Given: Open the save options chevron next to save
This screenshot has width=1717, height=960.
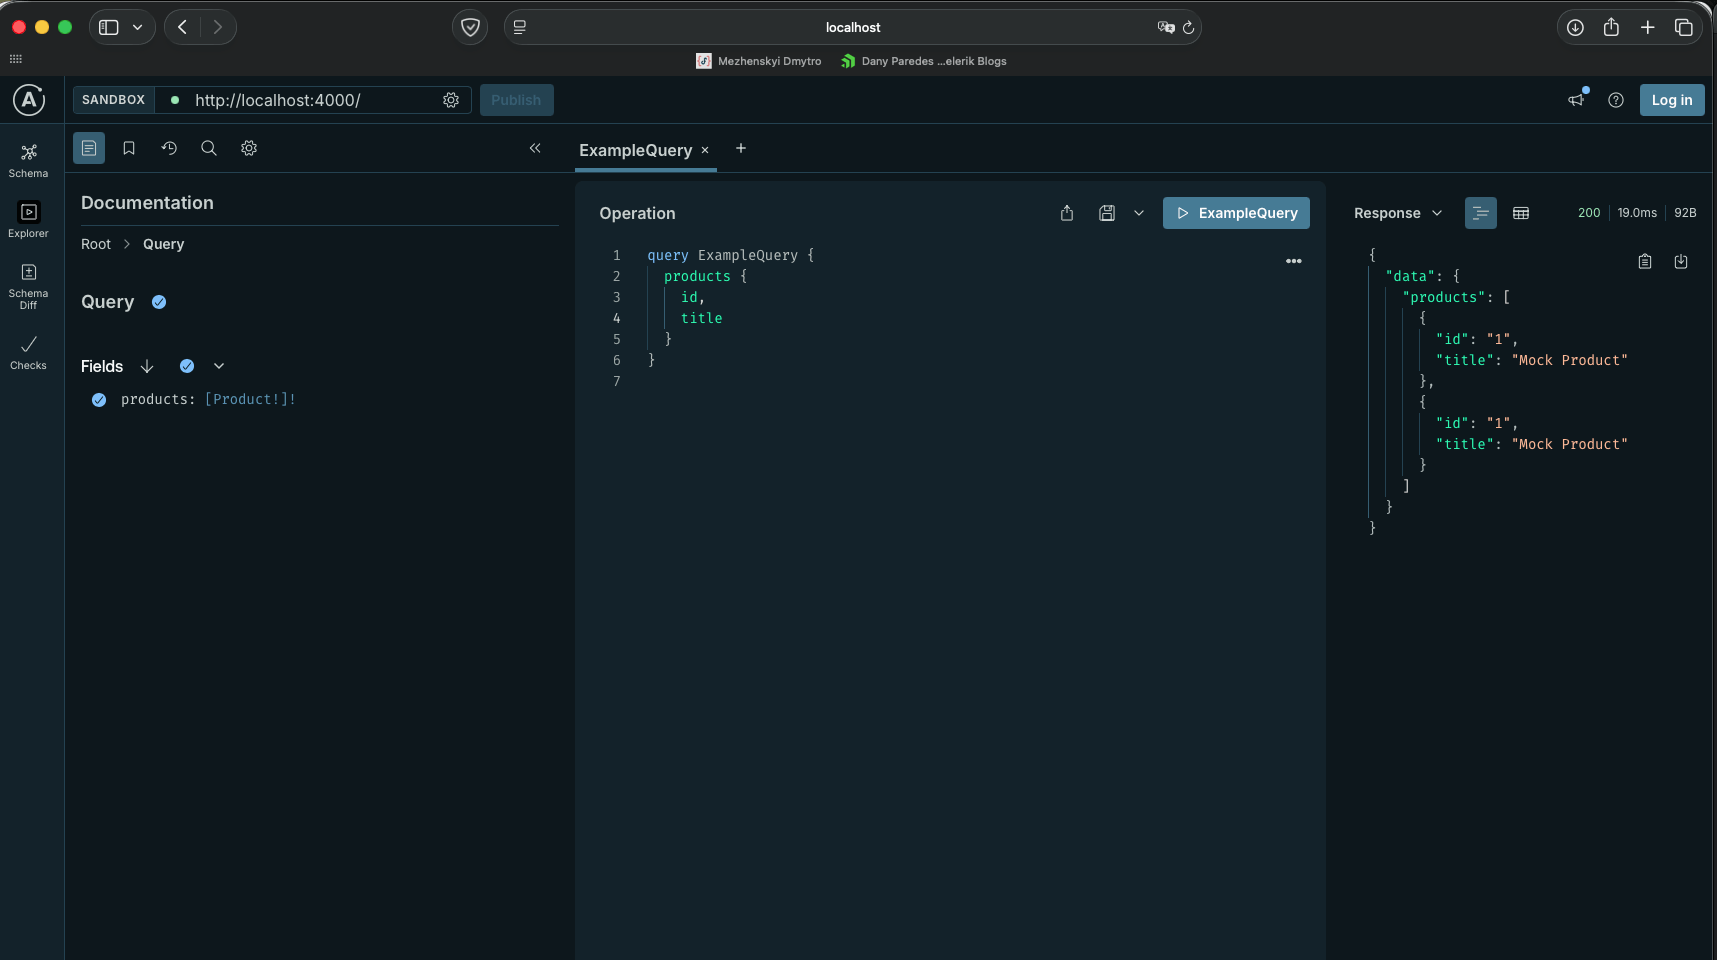Looking at the screenshot, I should [x=1139, y=213].
